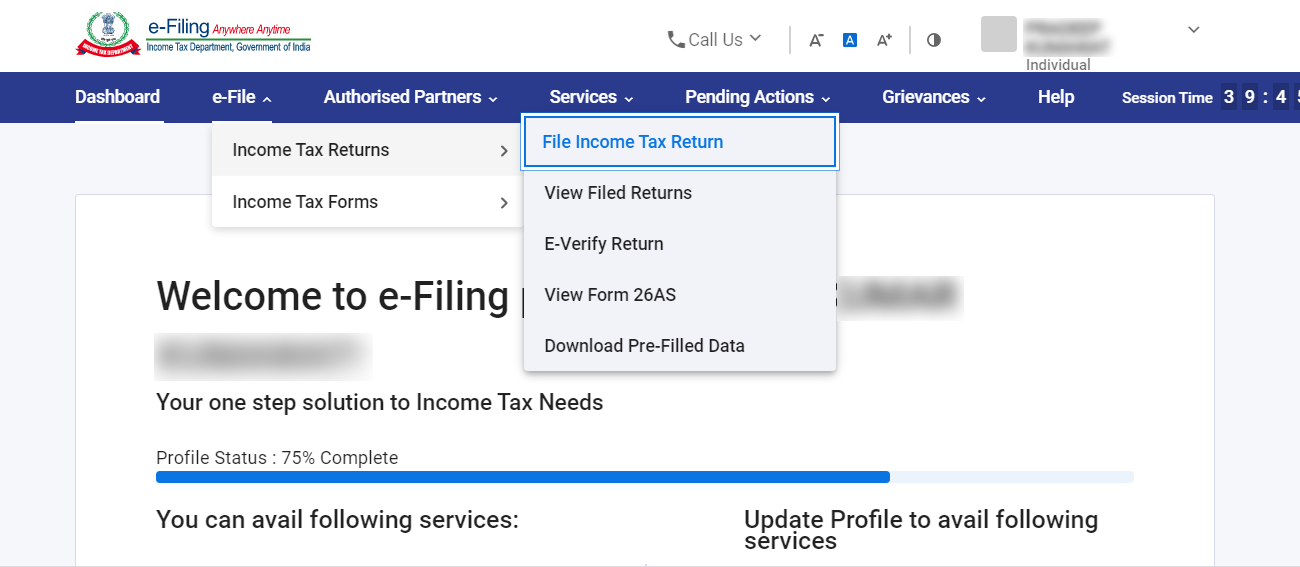
Task: Expand the Authorised Partners menu
Action: [x=410, y=97]
